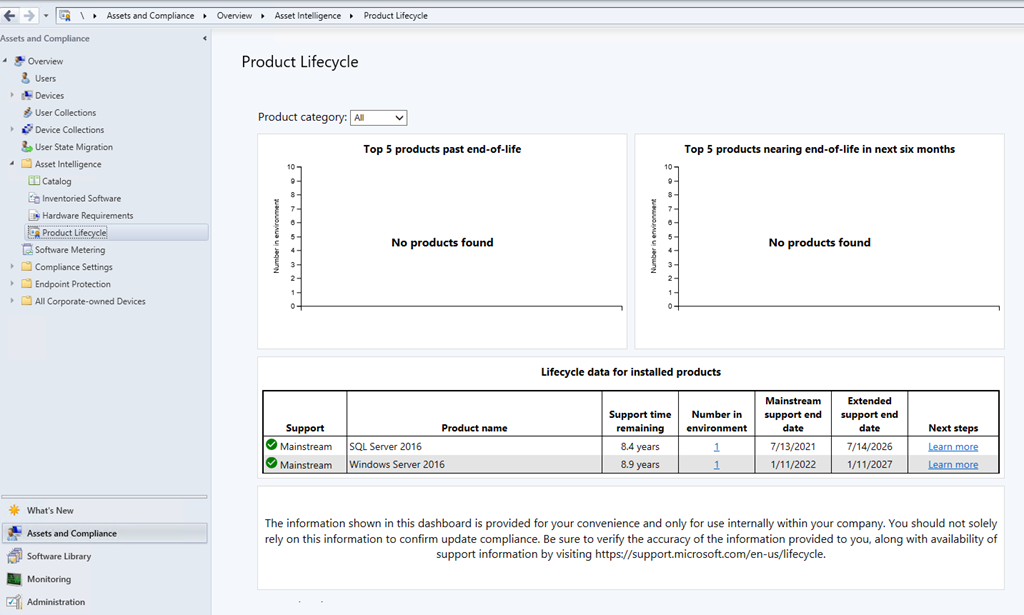Expand the Compliance Settings folder

pos(12,267)
